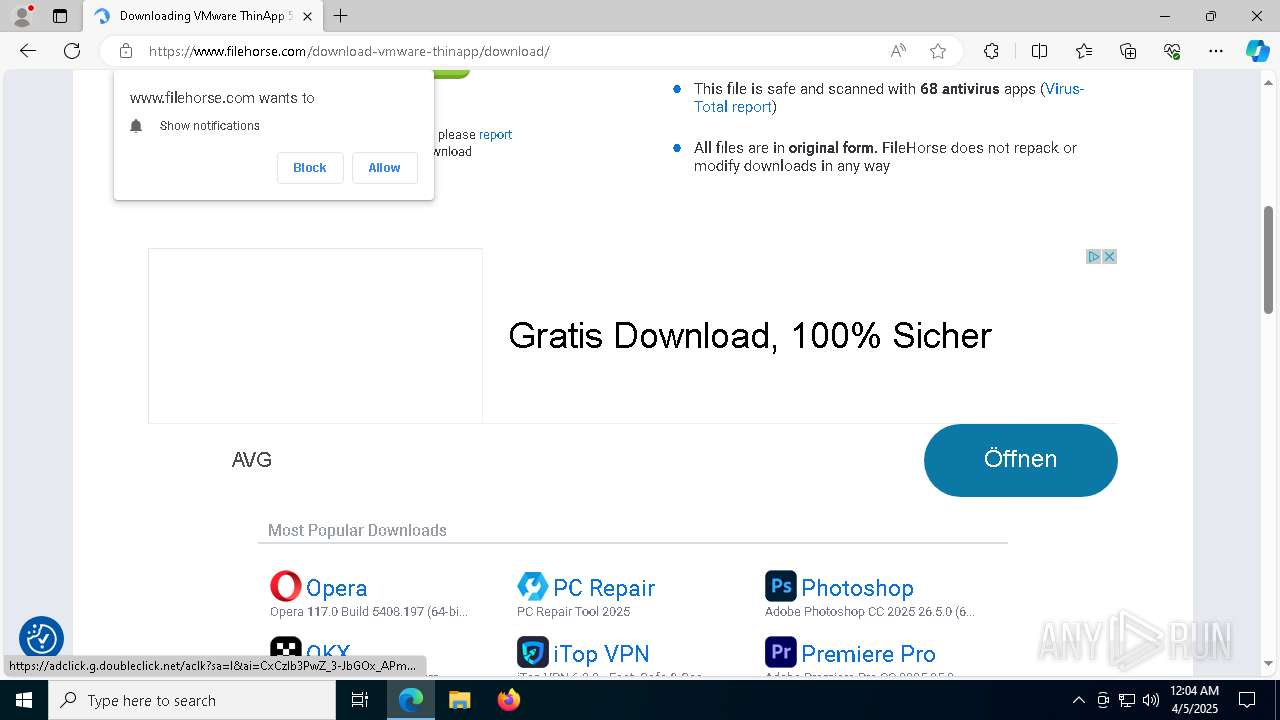Click the AVG advertiser text
Viewport: 1280px width, 720px height.
point(252,460)
